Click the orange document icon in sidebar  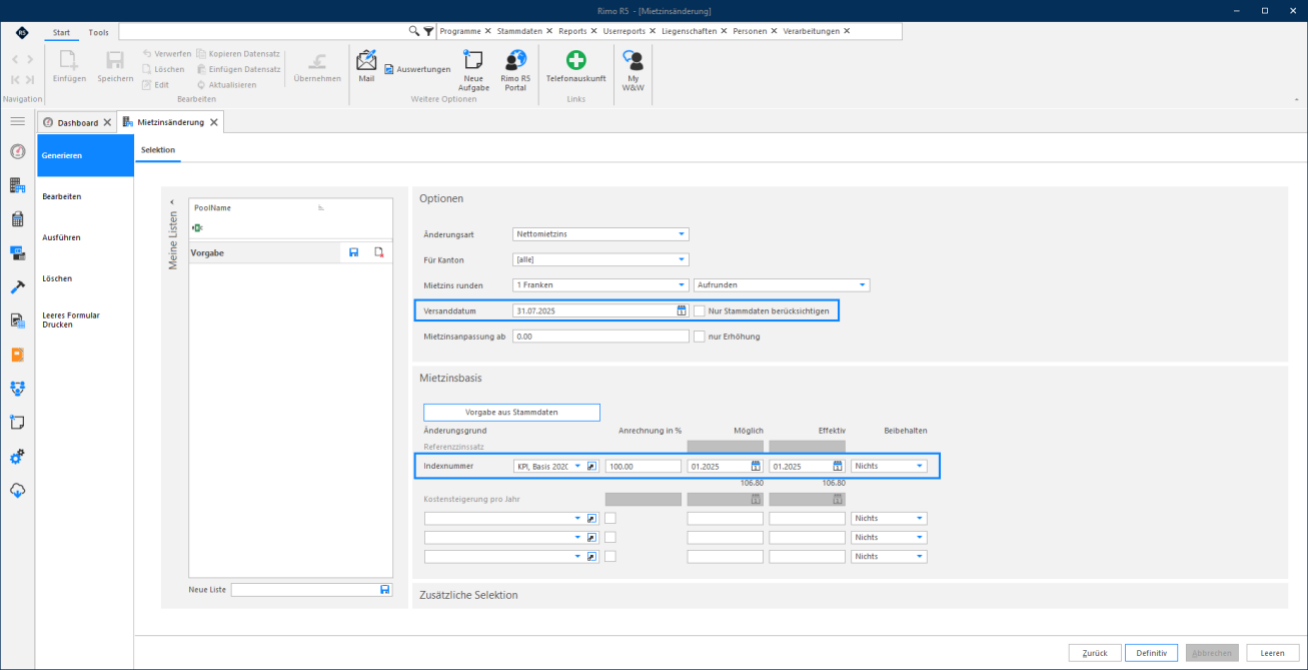coord(17,355)
